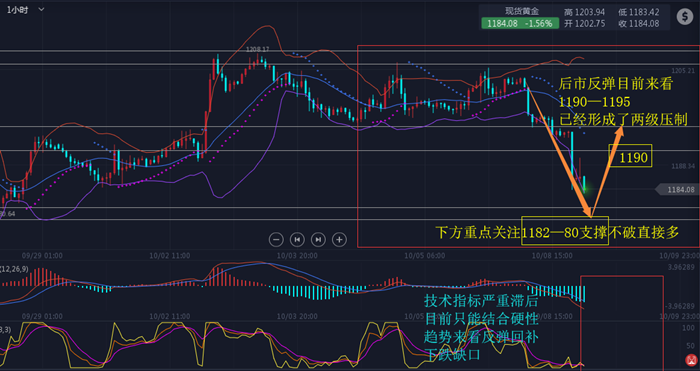This screenshot has width=700, height=371.
Task: Select the 09/29 01:00 time axis marker
Action: pos(42,256)
